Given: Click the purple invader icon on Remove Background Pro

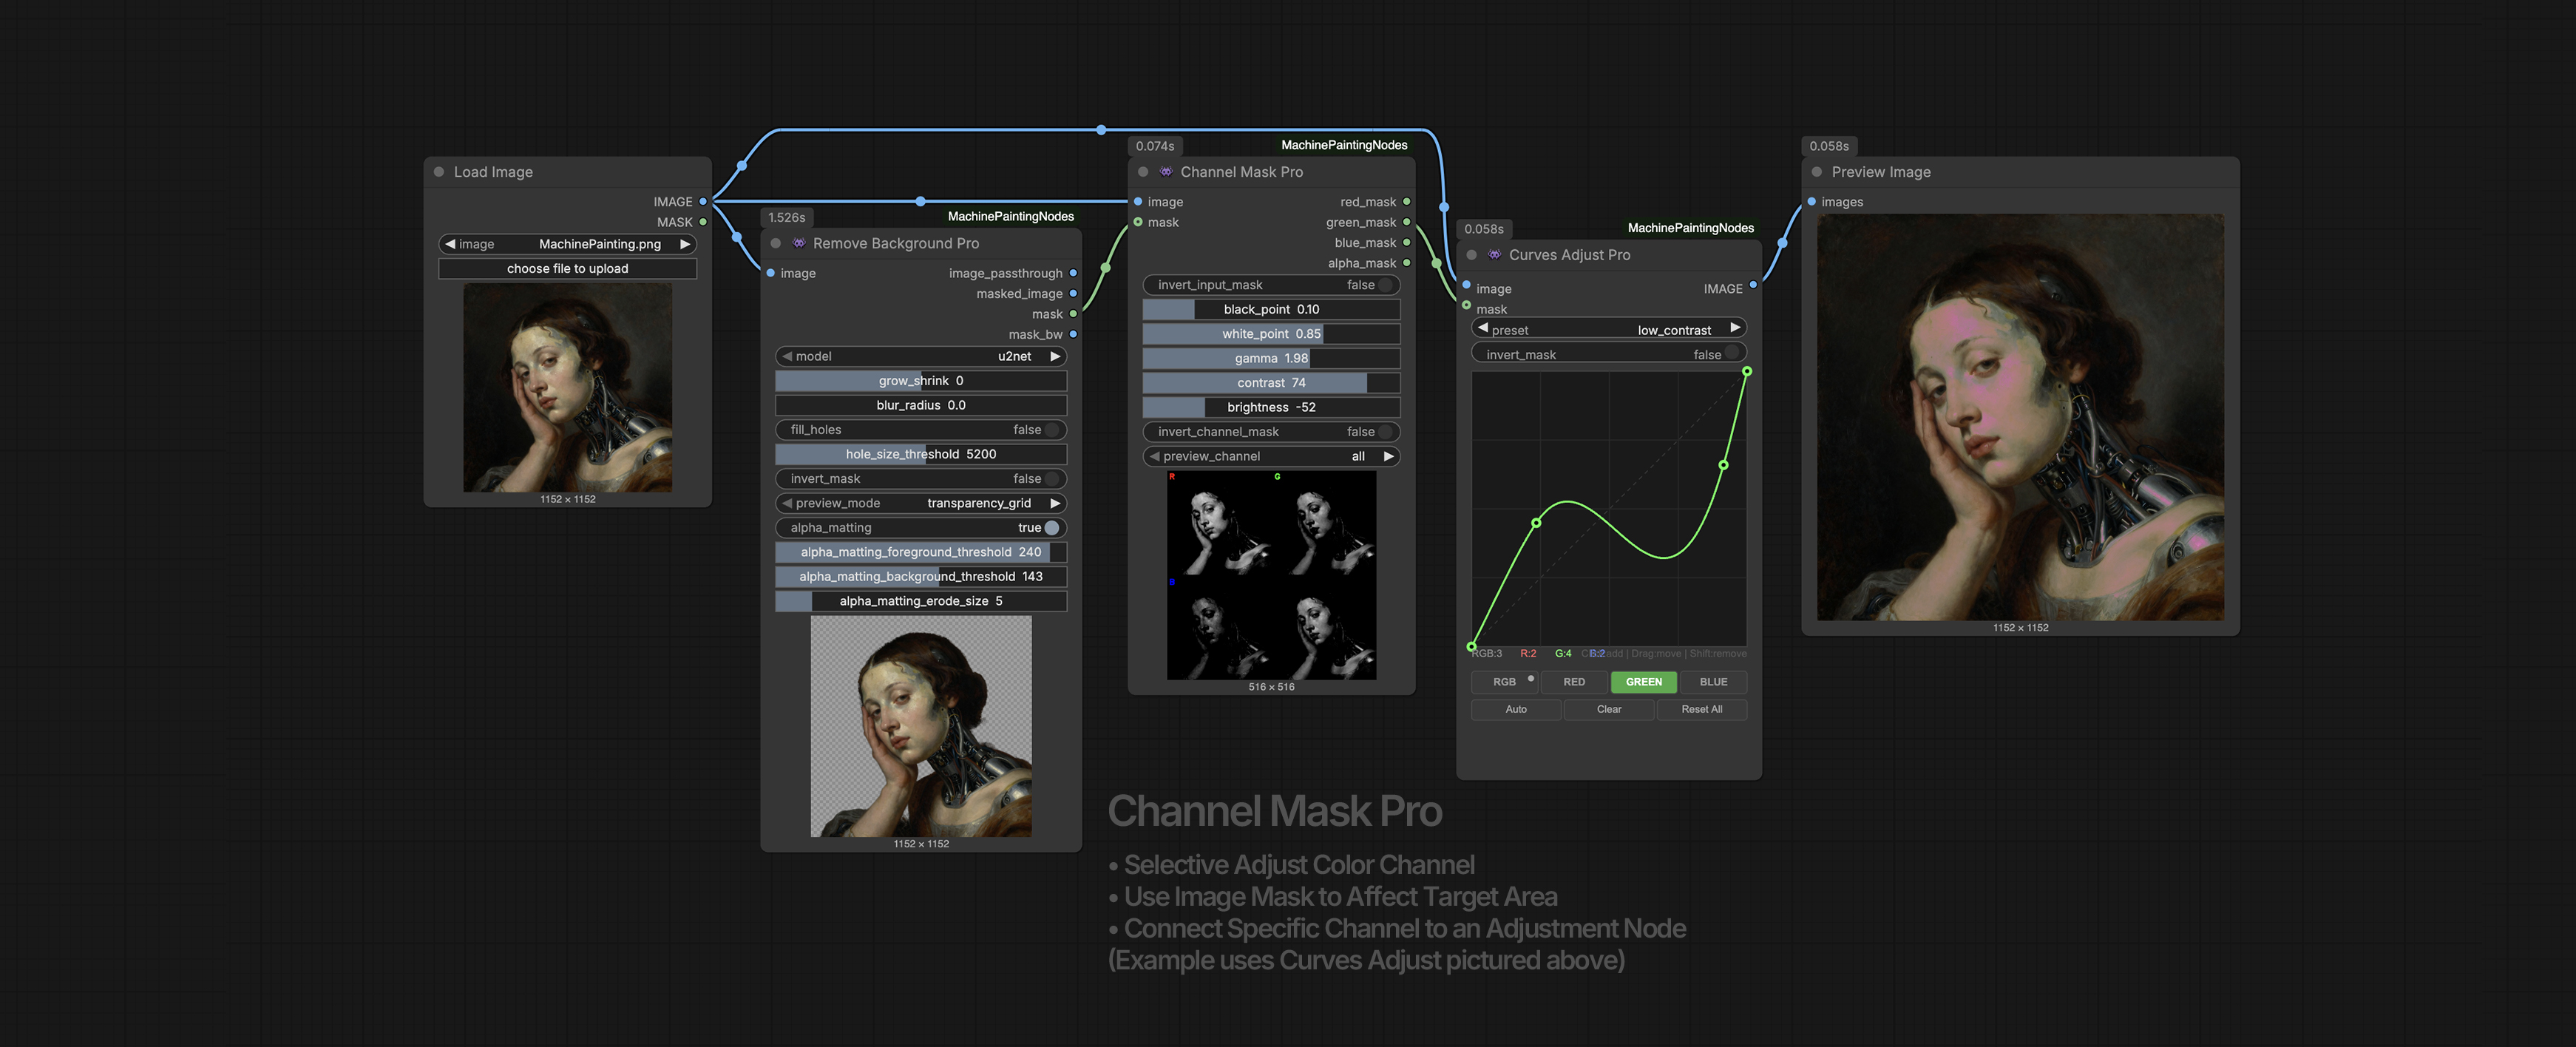Looking at the screenshot, I should (x=799, y=243).
